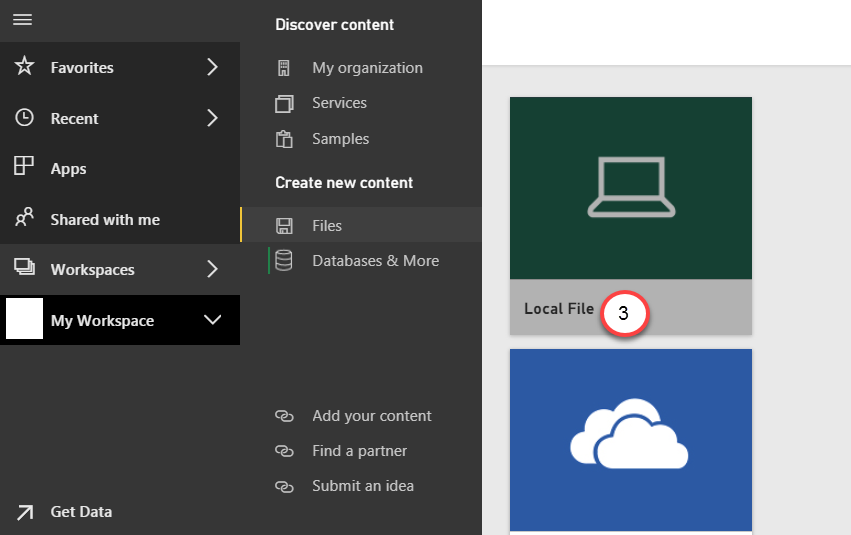Expand the Recent flyout chevron
The width and height of the screenshot is (851, 535).
213,118
